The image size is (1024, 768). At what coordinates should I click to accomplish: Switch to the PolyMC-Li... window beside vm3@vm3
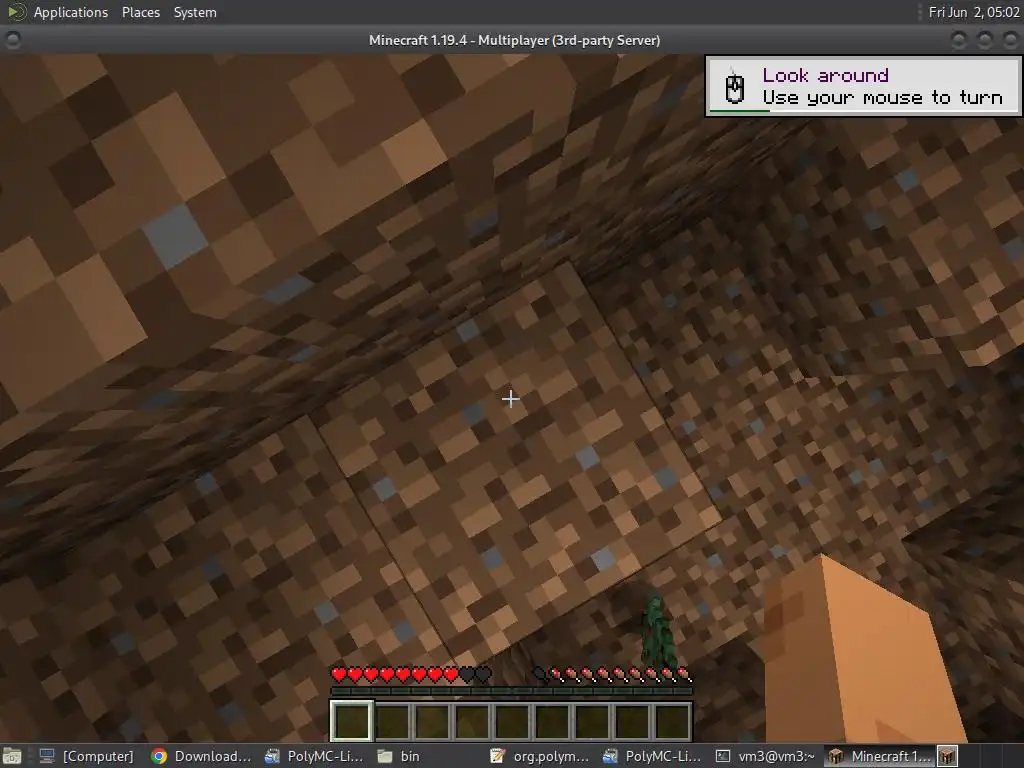tap(652, 756)
